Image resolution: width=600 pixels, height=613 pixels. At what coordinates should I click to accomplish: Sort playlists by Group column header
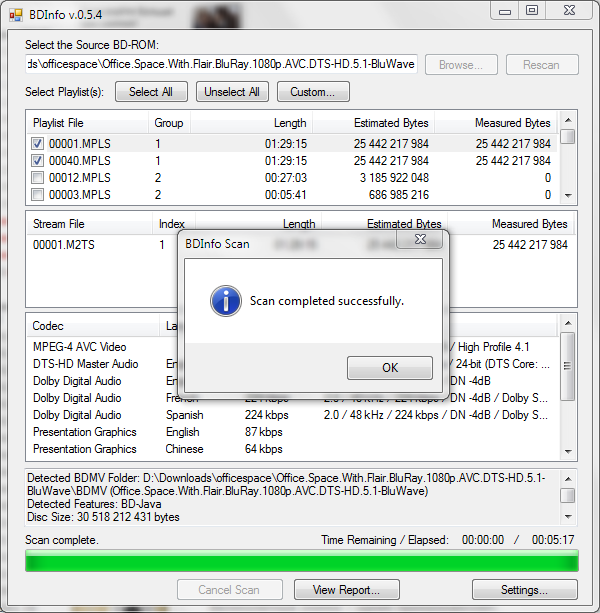(x=169, y=123)
